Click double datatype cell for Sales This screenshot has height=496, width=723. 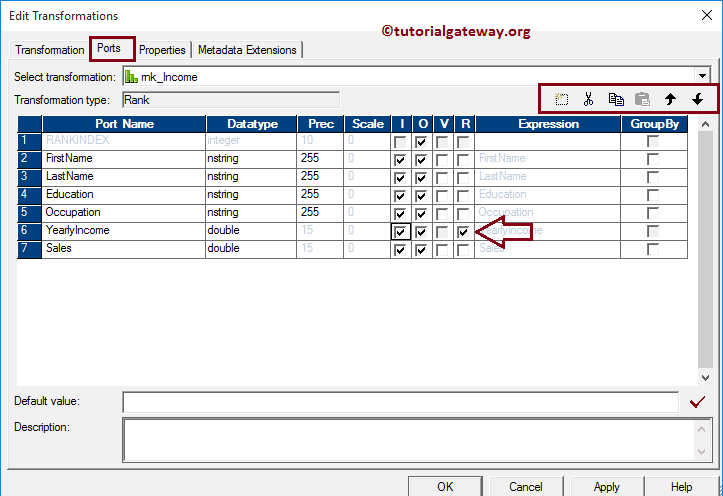(x=251, y=249)
